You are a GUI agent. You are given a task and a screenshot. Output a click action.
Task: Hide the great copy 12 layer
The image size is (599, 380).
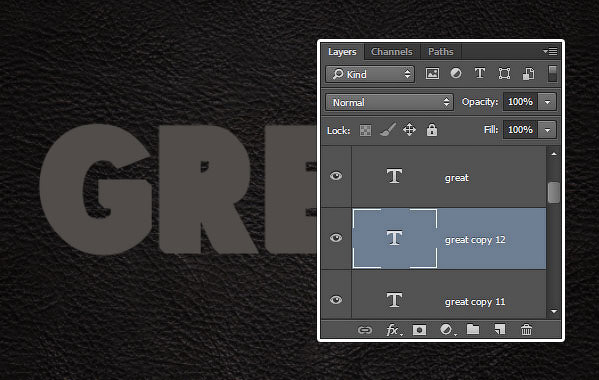point(336,238)
